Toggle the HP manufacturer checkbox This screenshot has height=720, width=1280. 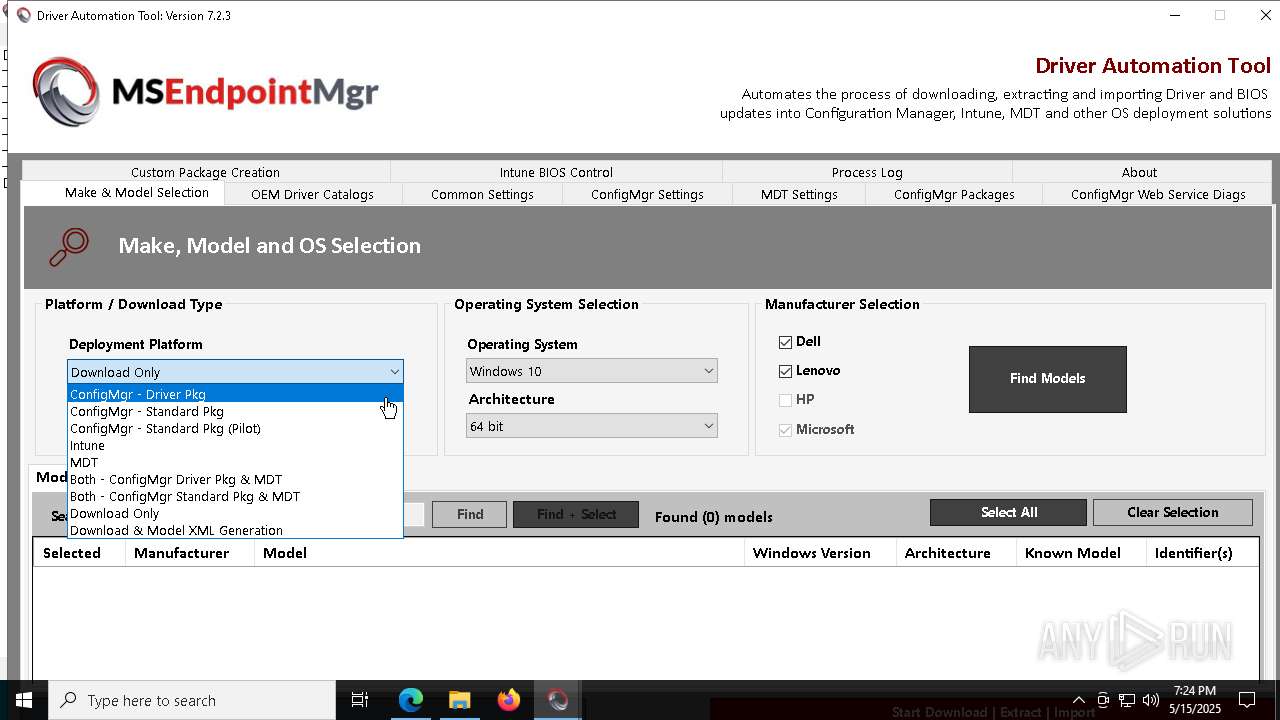[785, 400]
